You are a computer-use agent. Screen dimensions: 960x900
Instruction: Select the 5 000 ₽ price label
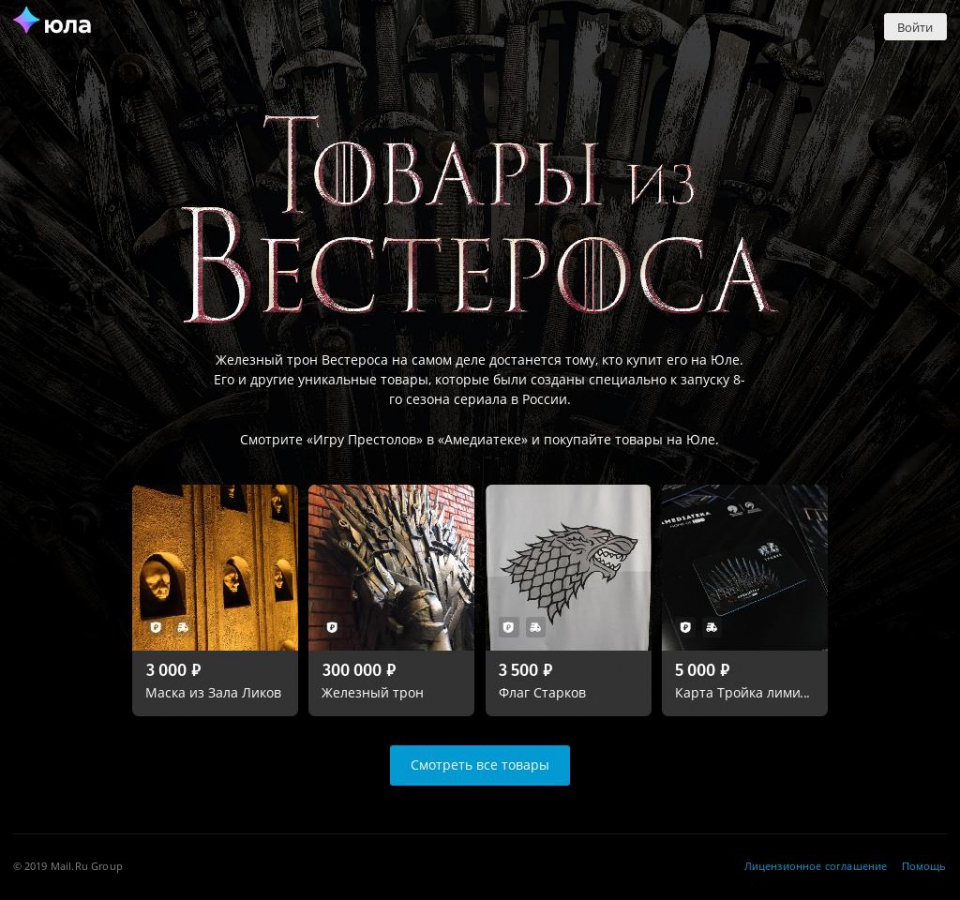(702, 670)
